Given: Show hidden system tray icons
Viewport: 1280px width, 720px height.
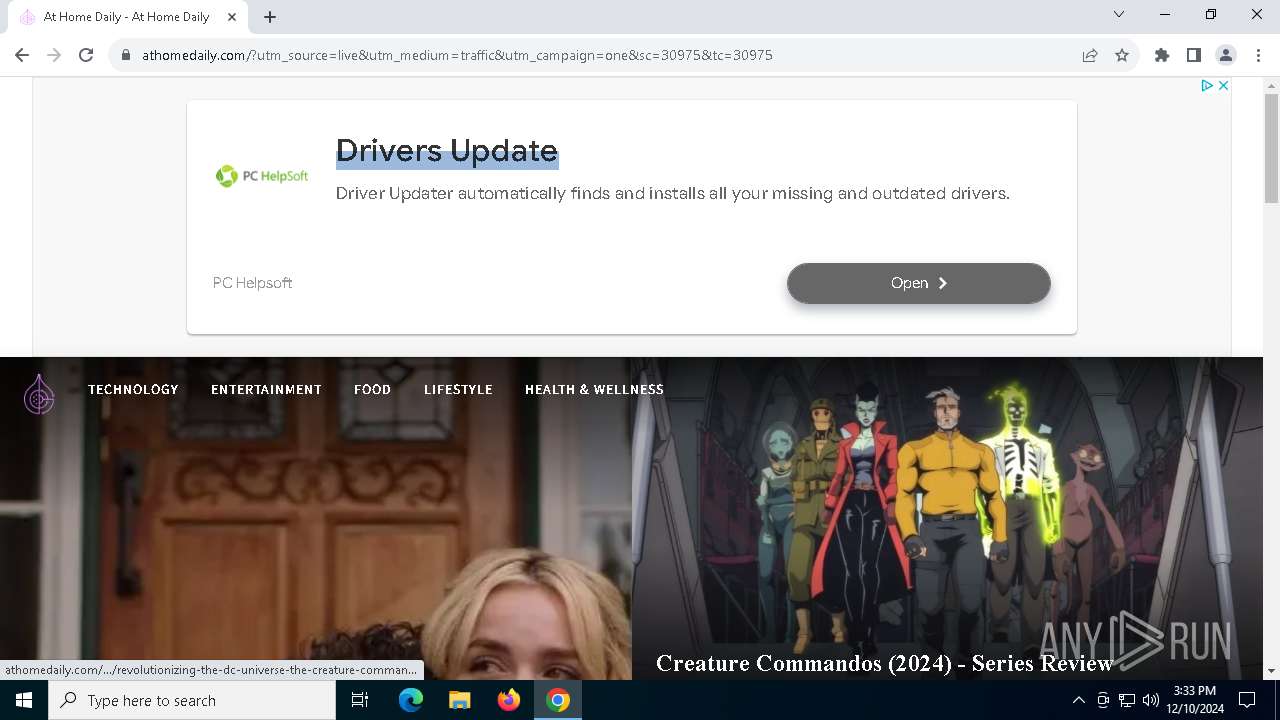Looking at the screenshot, I should pyautogui.click(x=1078, y=700).
